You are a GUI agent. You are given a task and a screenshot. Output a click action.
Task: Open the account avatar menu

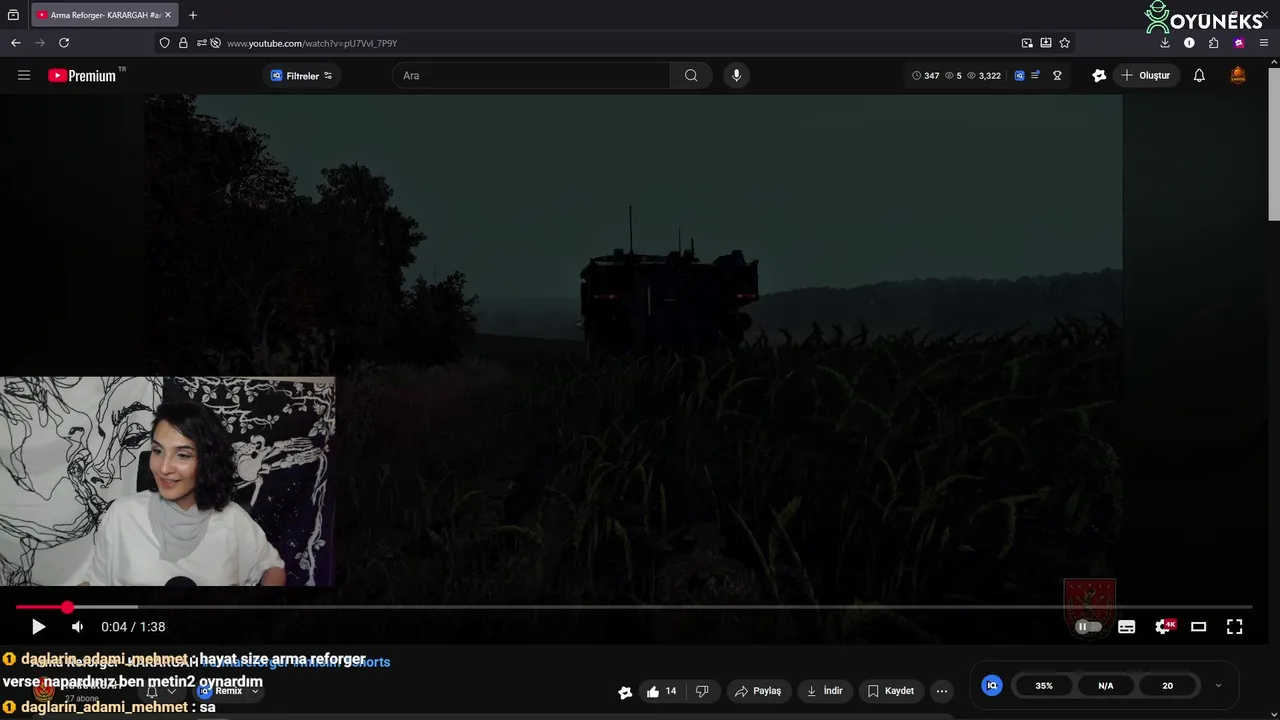tap(1238, 76)
